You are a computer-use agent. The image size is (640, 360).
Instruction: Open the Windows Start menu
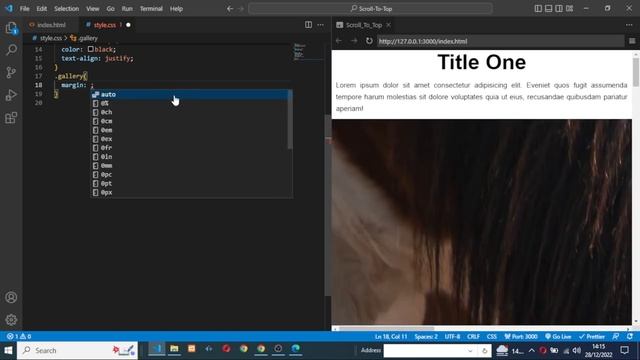[8, 350]
